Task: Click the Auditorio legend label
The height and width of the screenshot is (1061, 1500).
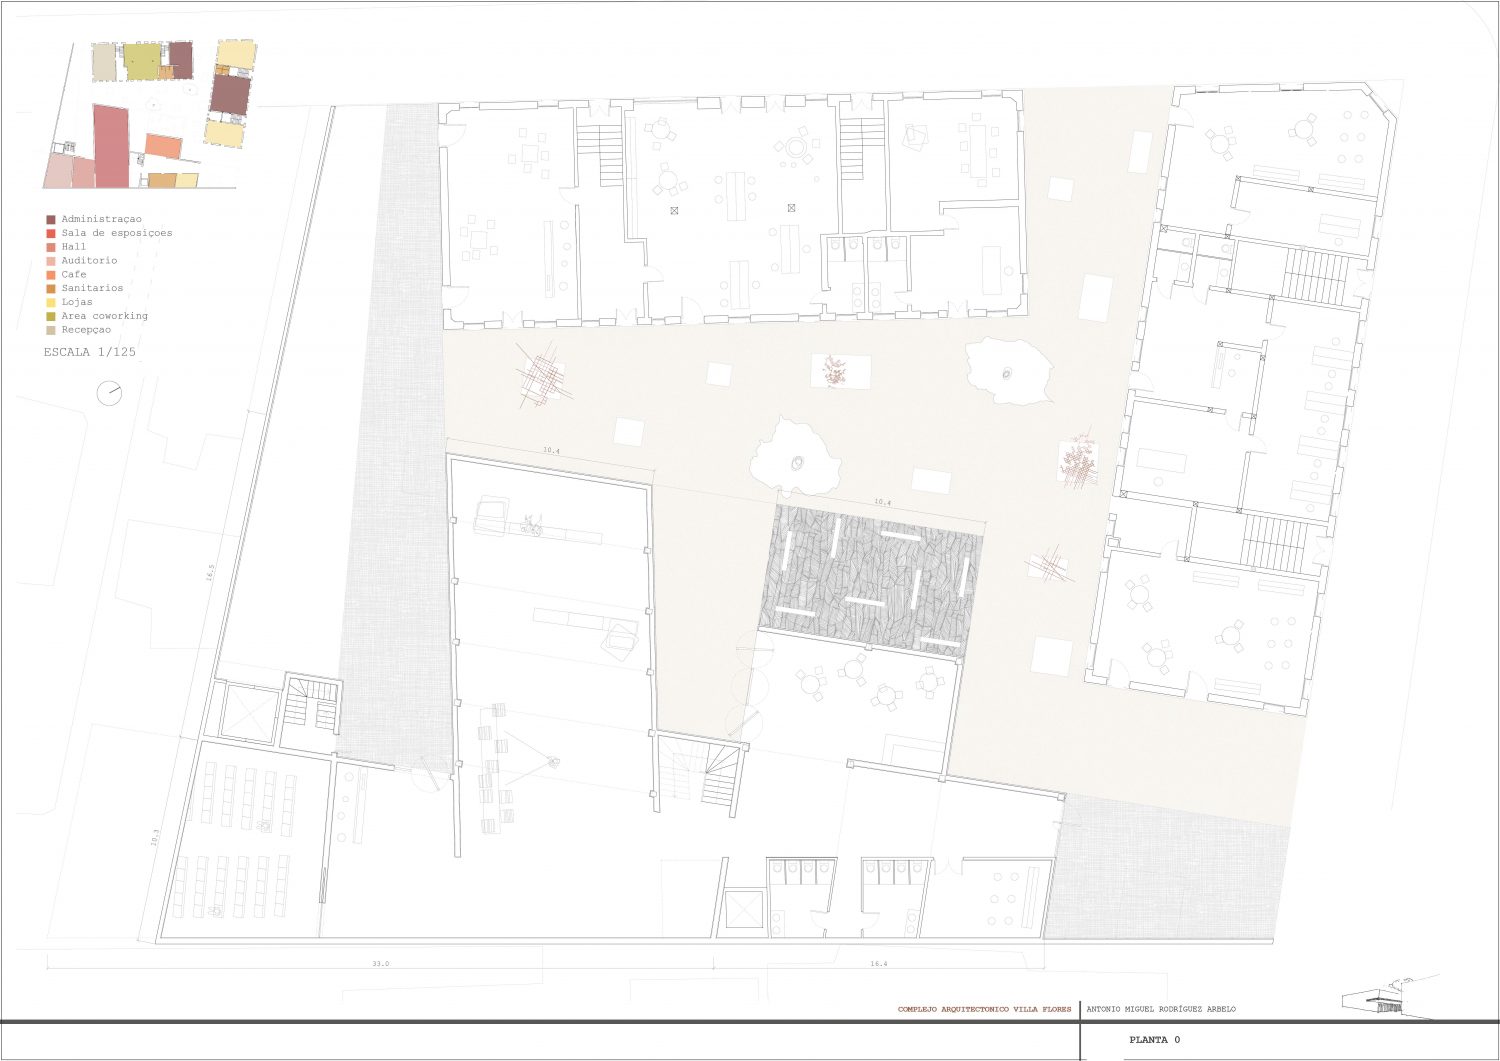Action: 89,260
